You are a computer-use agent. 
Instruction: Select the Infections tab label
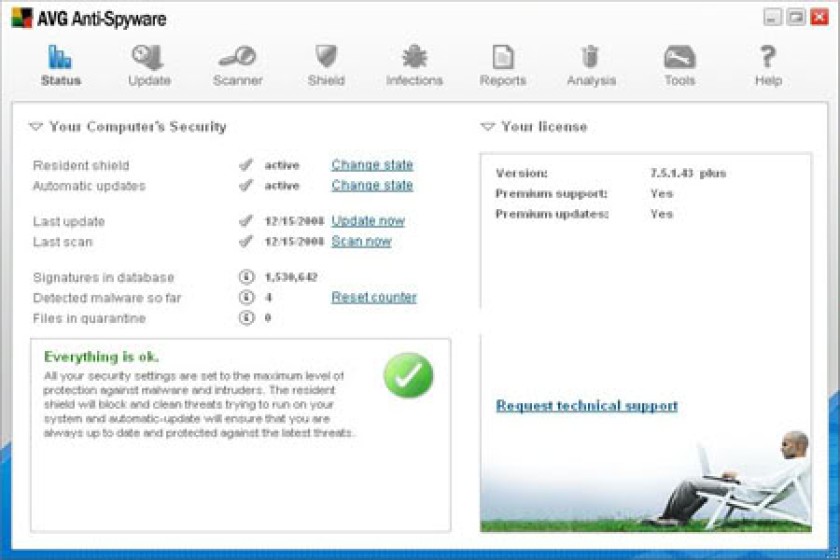pos(414,80)
